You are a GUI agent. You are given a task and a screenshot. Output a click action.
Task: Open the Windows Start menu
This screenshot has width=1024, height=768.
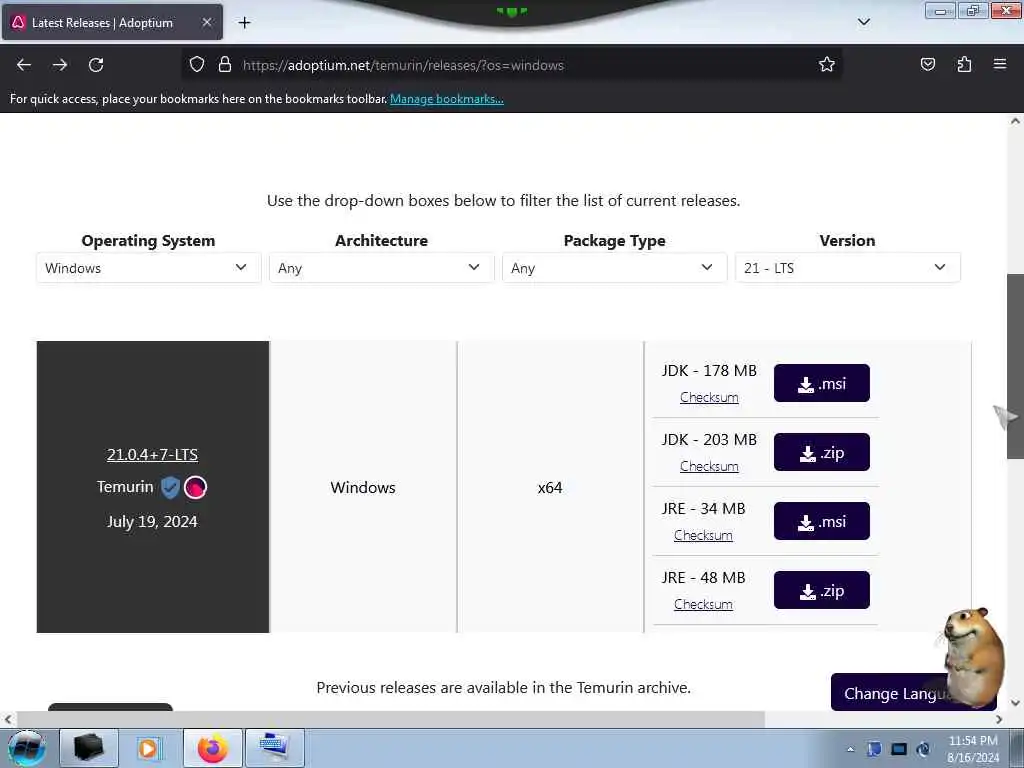[26, 748]
